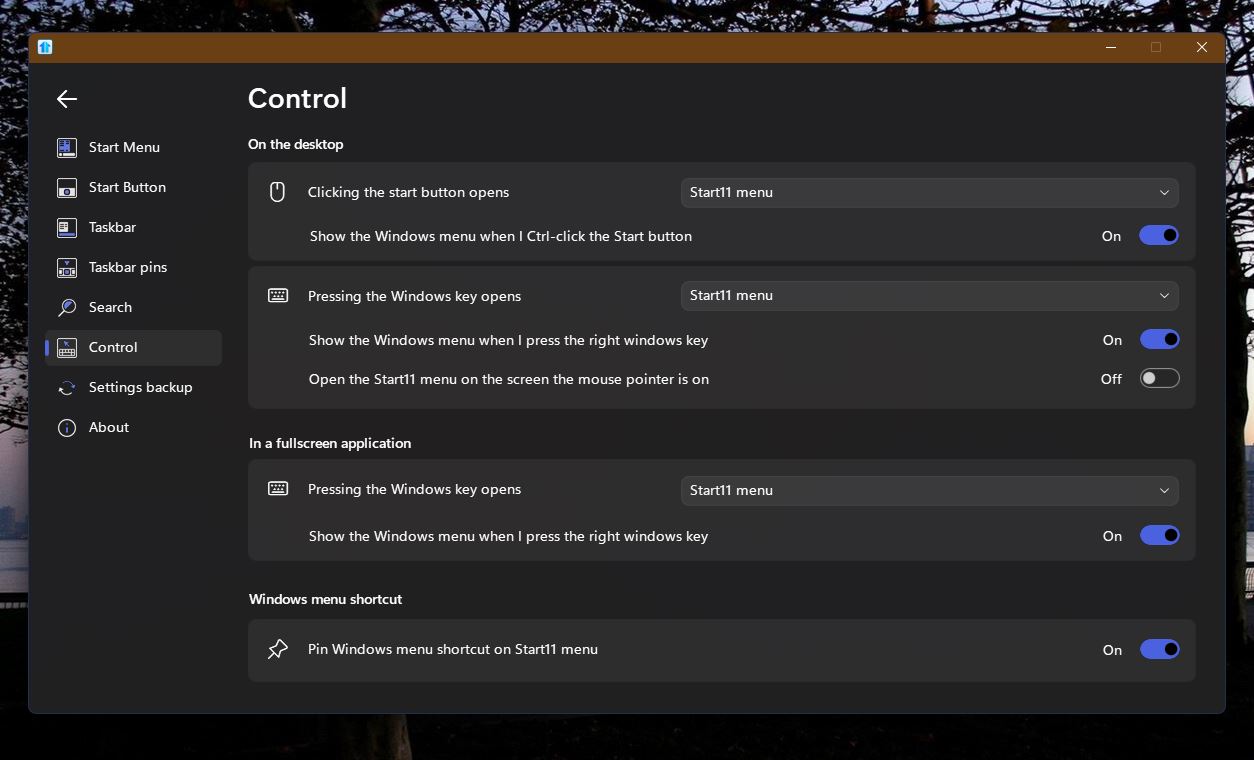Toggle fullscreen right Windows key option
Viewport: 1254px width, 760px height.
click(x=1159, y=536)
